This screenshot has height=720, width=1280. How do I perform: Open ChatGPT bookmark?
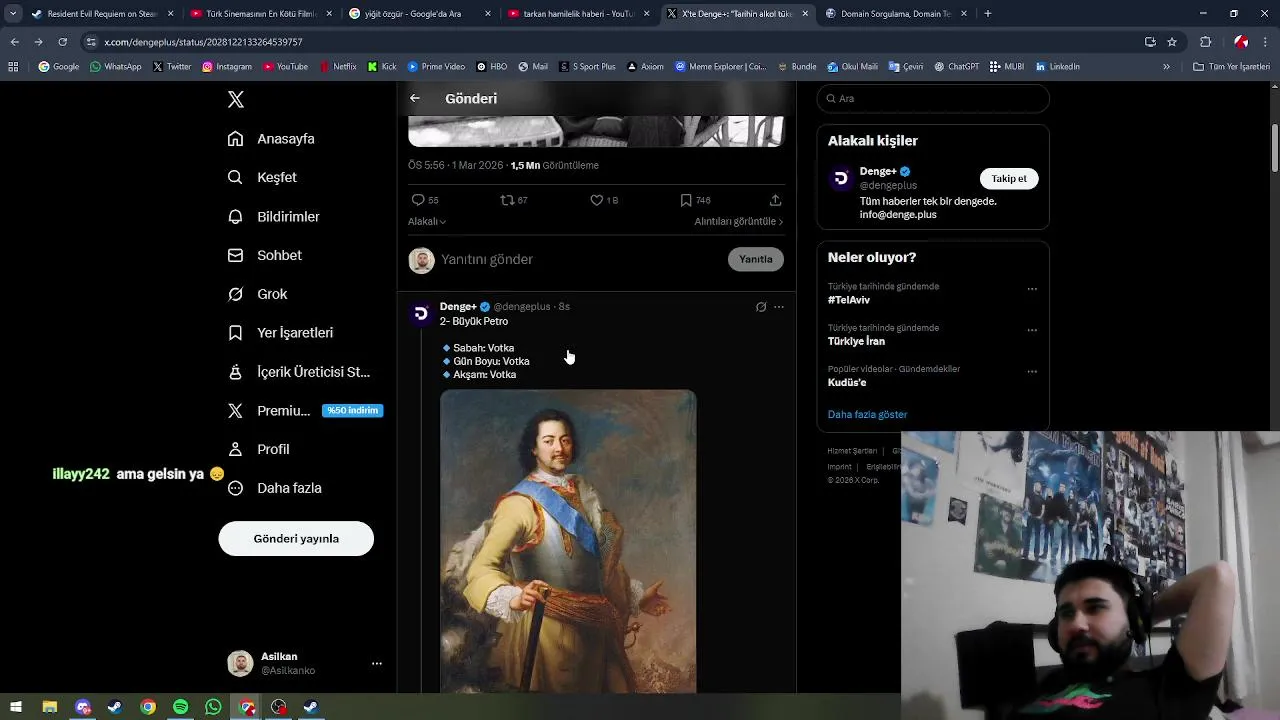point(957,67)
